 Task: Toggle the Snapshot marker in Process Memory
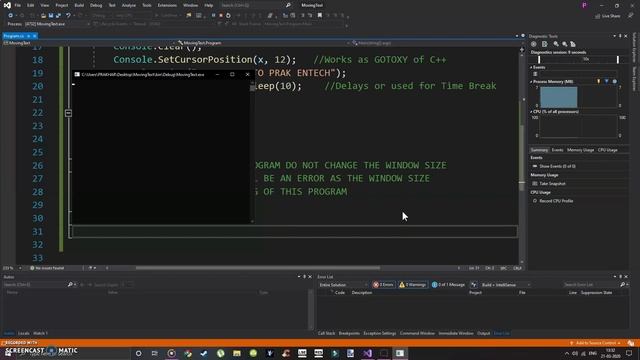tap(607, 82)
